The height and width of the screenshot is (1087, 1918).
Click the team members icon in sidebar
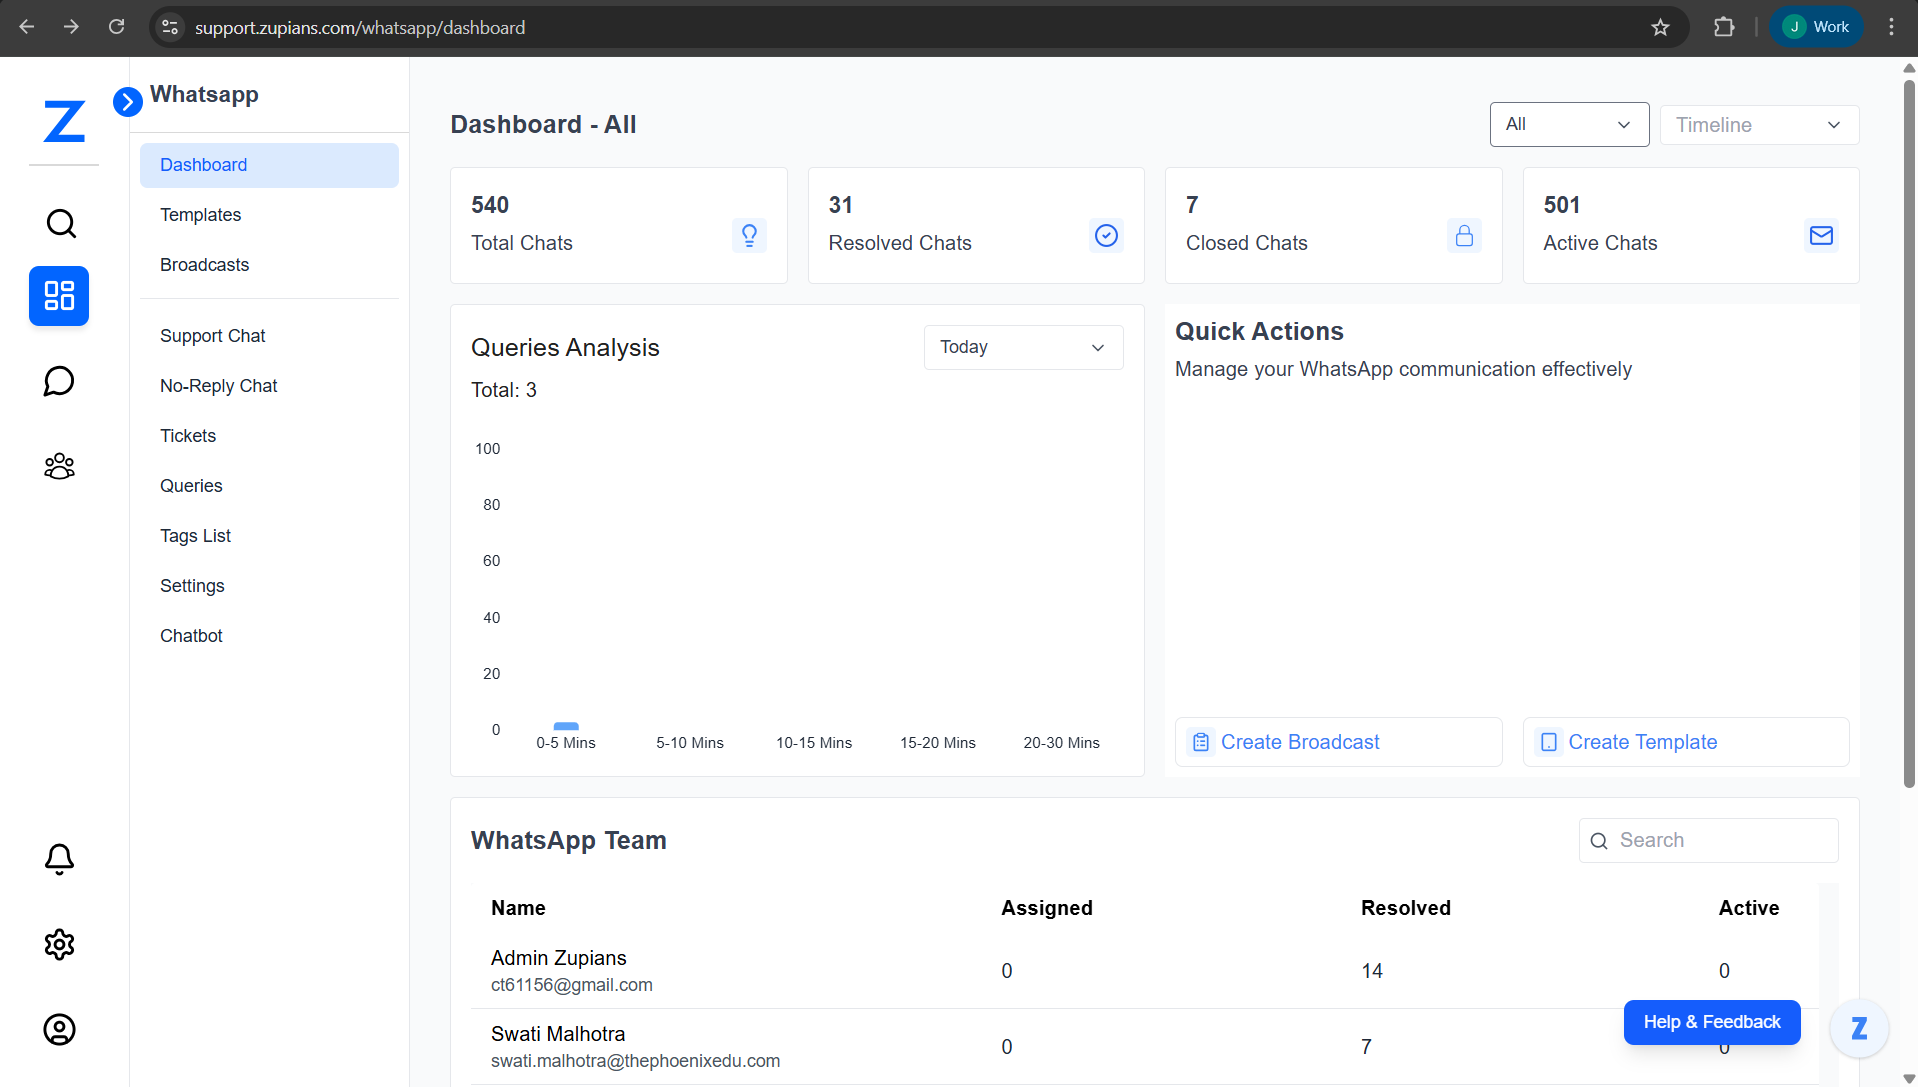[x=59, y=466]
